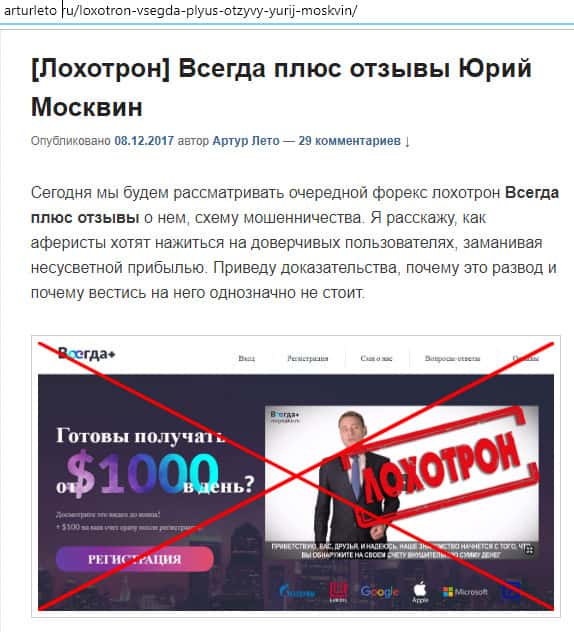Click the video of the man in the suit

click(x=402, y=482)
